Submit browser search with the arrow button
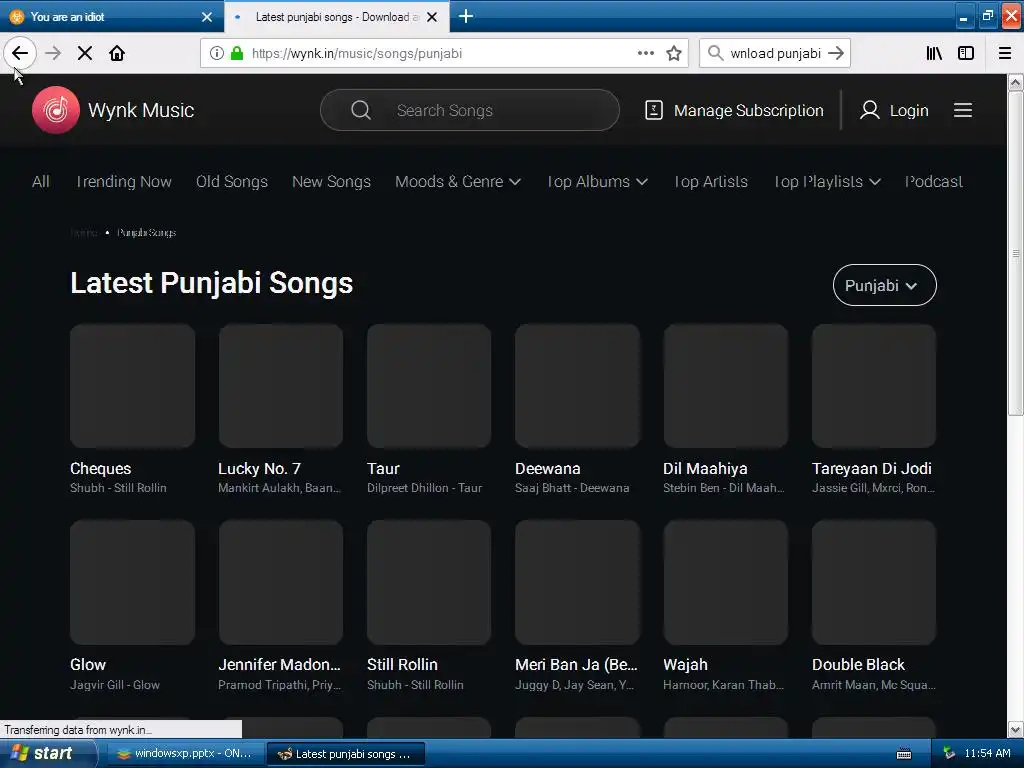This screenshot has width=1024, height=768. pyautogui.click(x=836, y=53)
